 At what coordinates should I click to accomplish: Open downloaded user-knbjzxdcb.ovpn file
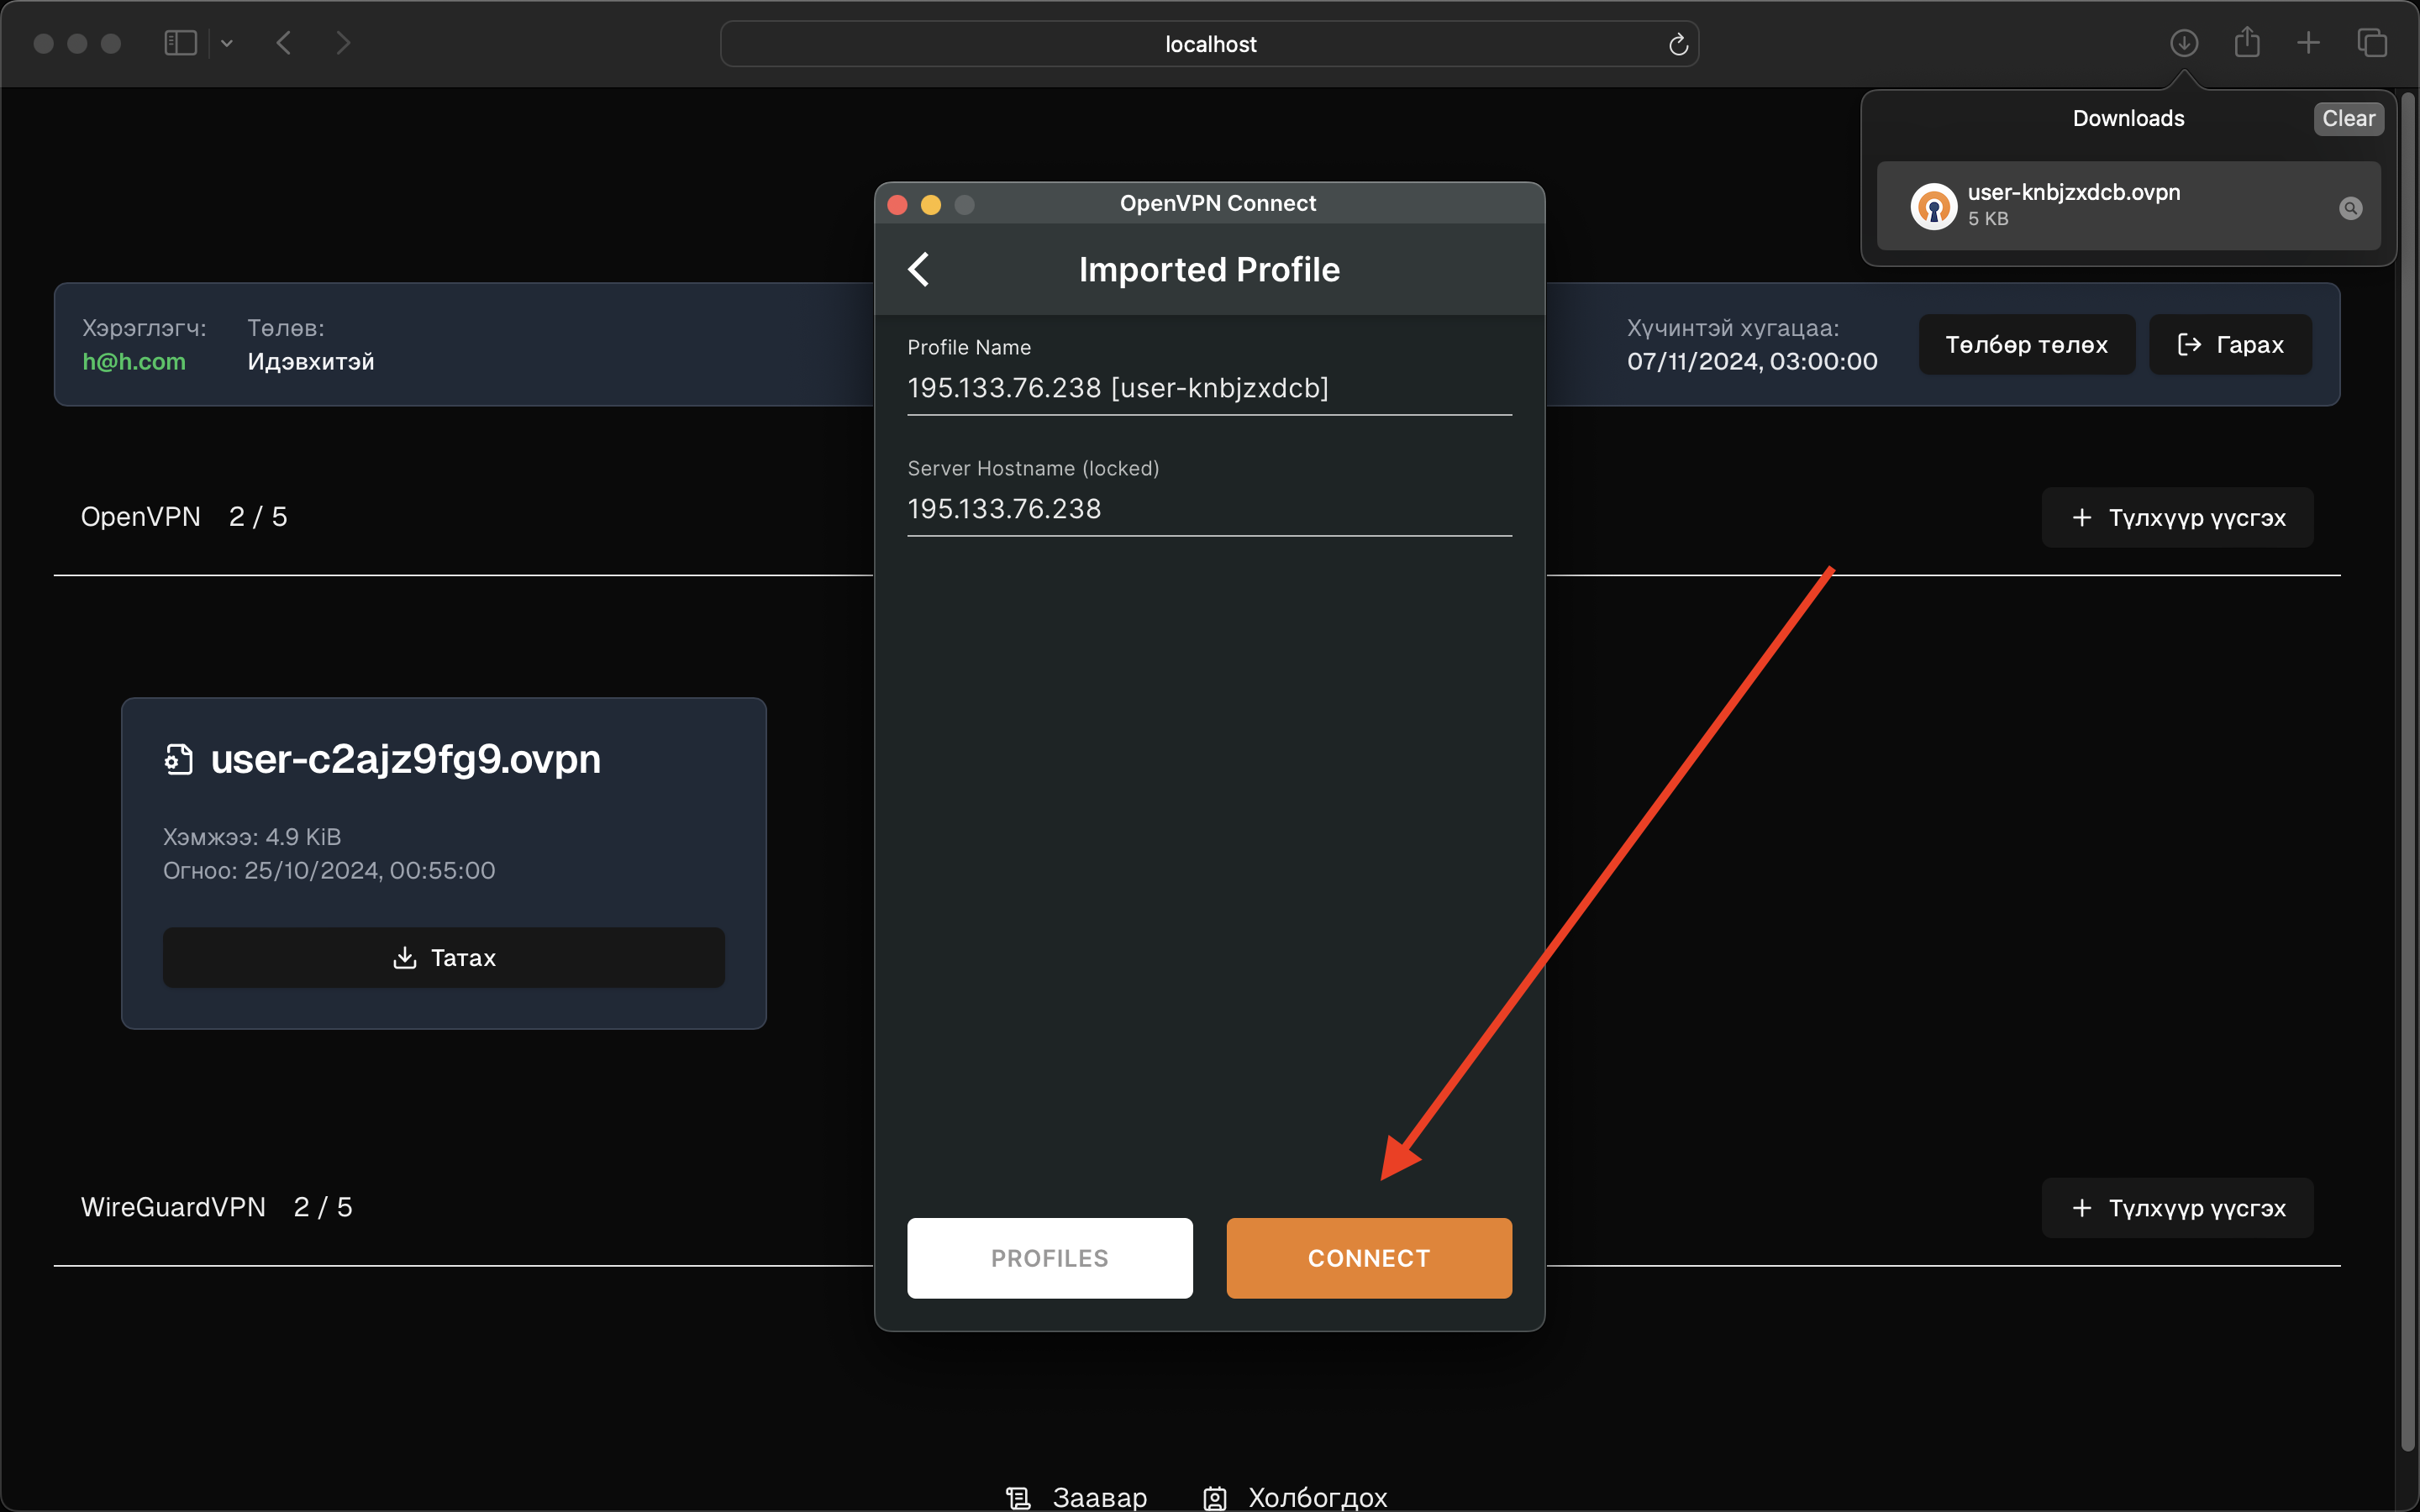pos(2128,205)
